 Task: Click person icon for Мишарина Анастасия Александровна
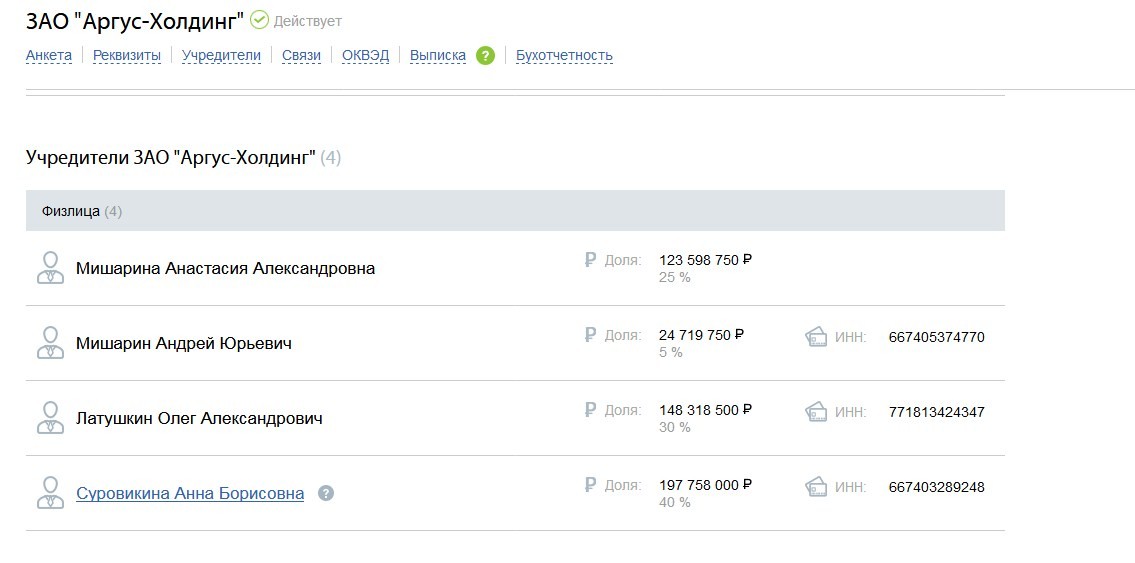(50, 268)
